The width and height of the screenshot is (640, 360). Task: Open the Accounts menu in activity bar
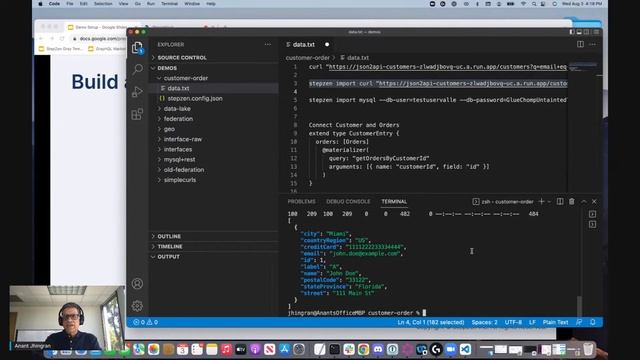138,284
